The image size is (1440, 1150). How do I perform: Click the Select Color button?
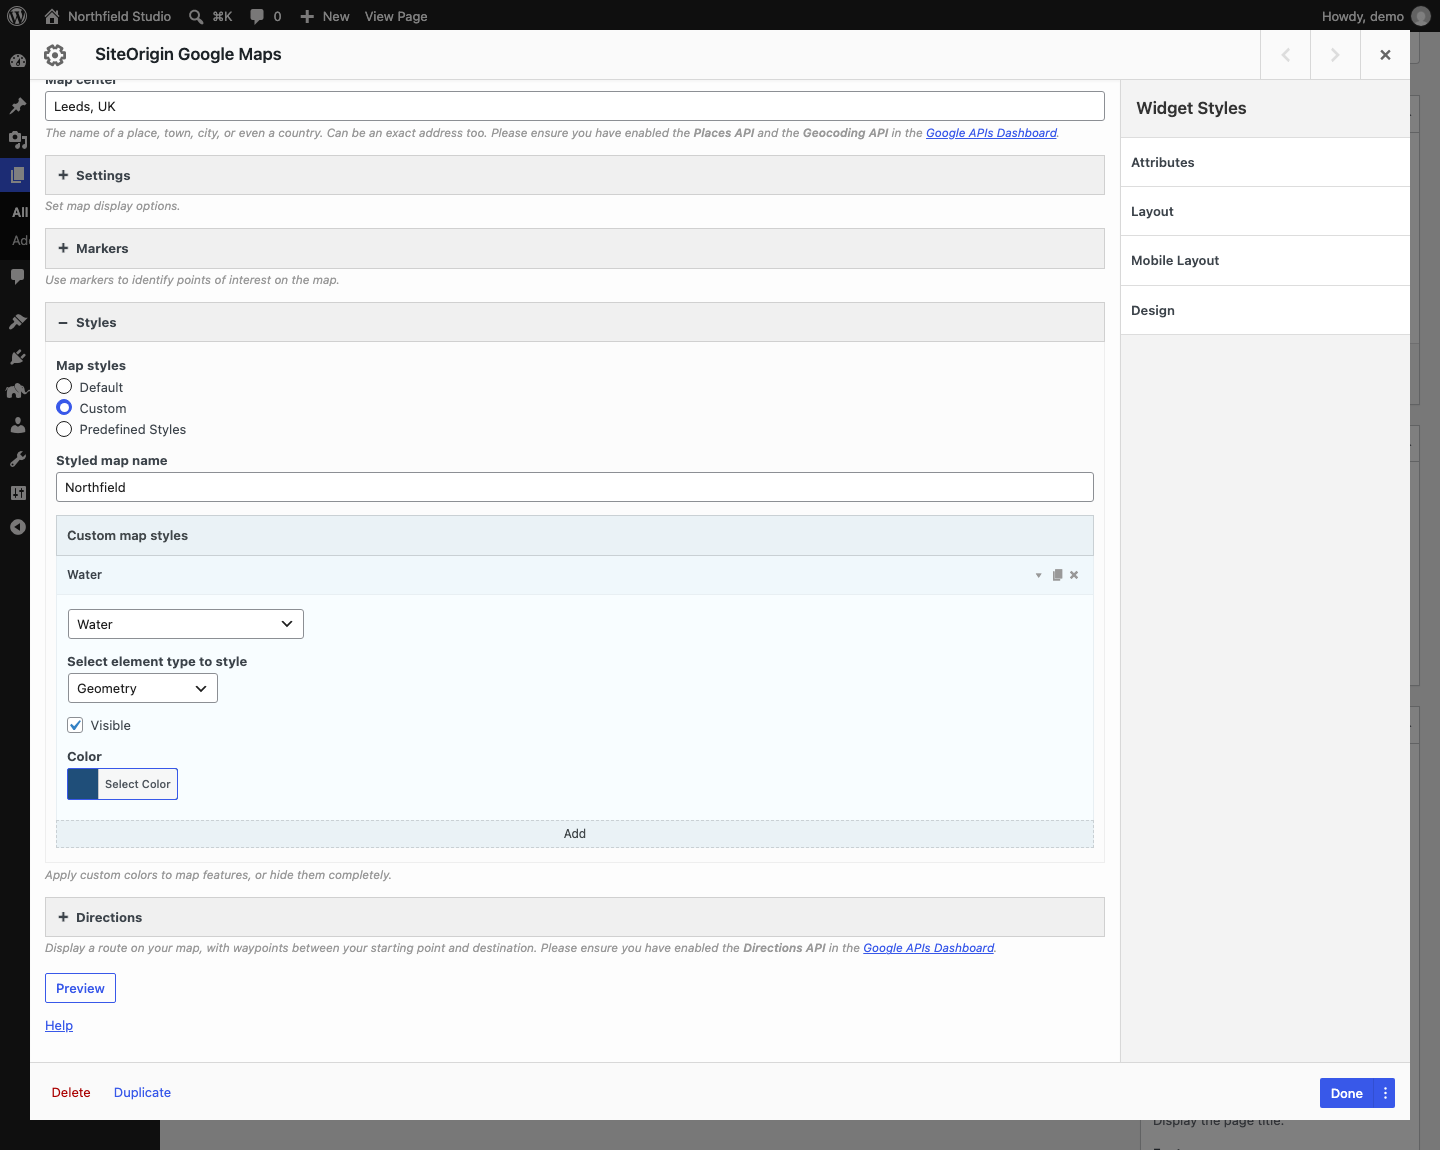coord(138,784)
